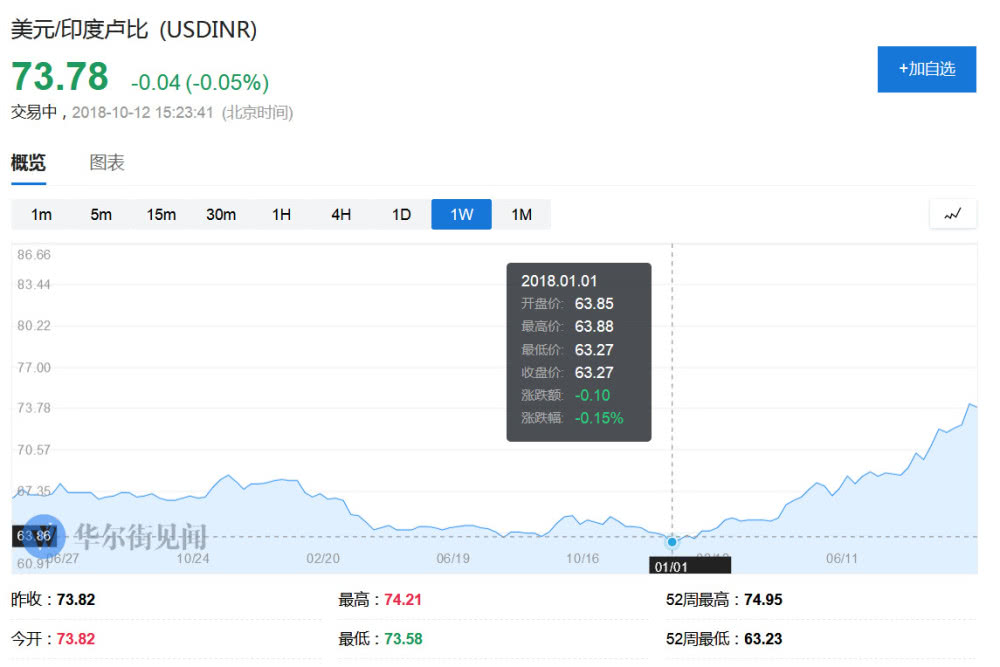Click tooltip 涨跌额 value -0.10

(x=592, y=395)
